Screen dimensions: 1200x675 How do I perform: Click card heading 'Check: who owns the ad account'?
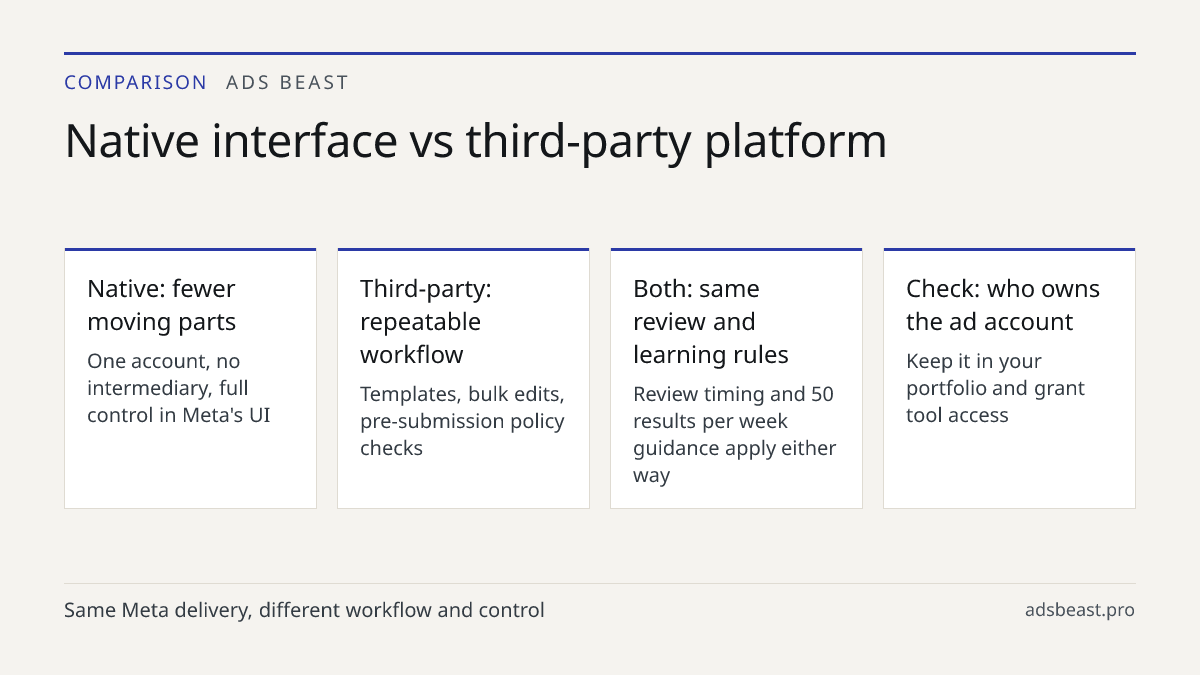click(1003, 305)
